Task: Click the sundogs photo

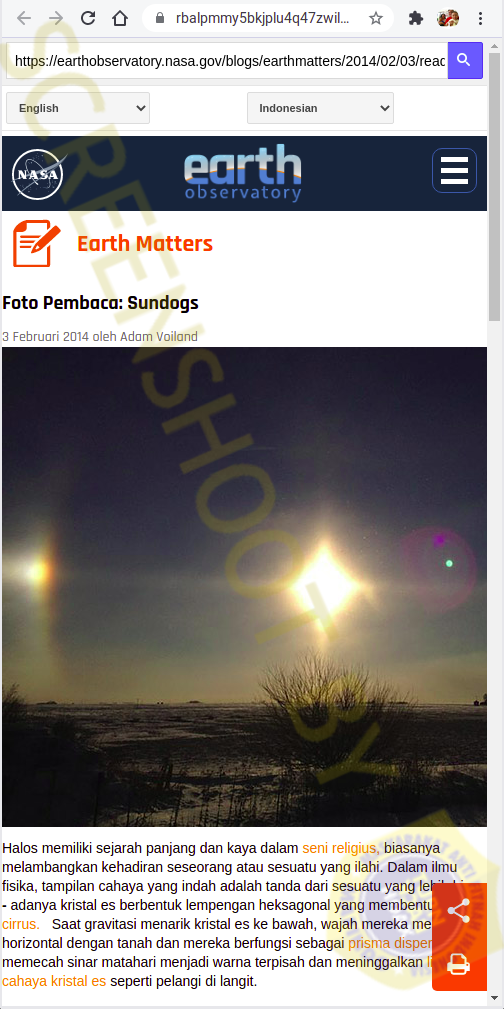Action: tap(245, 587)
